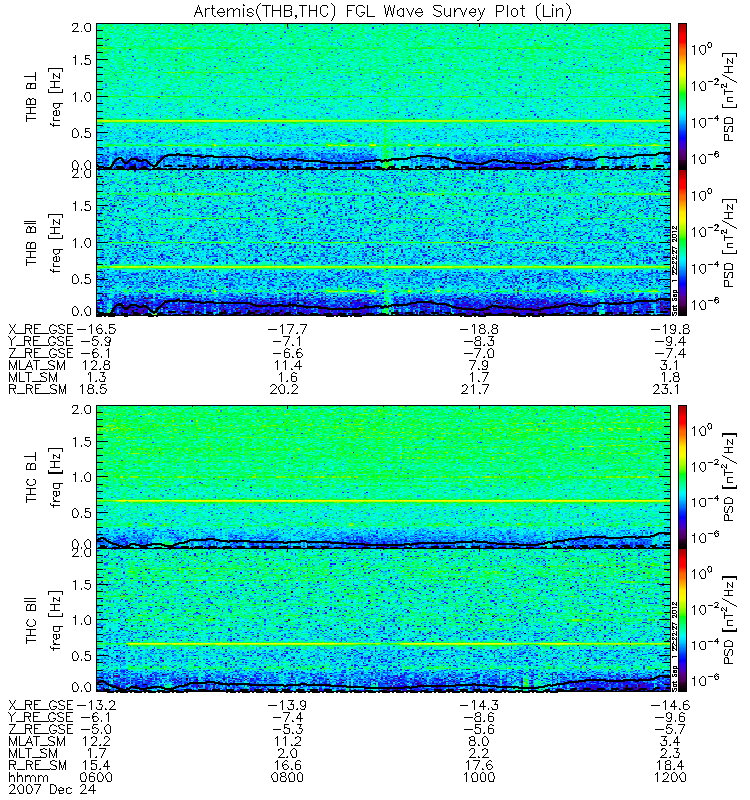Click the THC X_RE_GSE value -13.9

pyautogui.click(x=287, y=705)
